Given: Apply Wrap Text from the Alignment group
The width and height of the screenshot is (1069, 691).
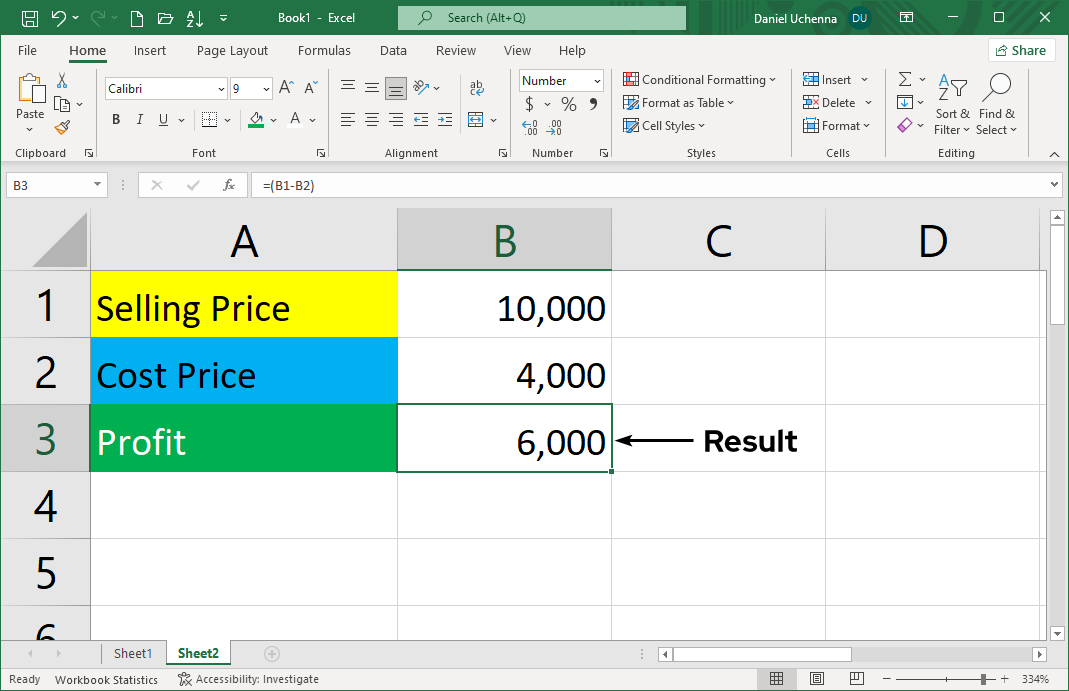Looking at the screenshot, I should 477,87.
